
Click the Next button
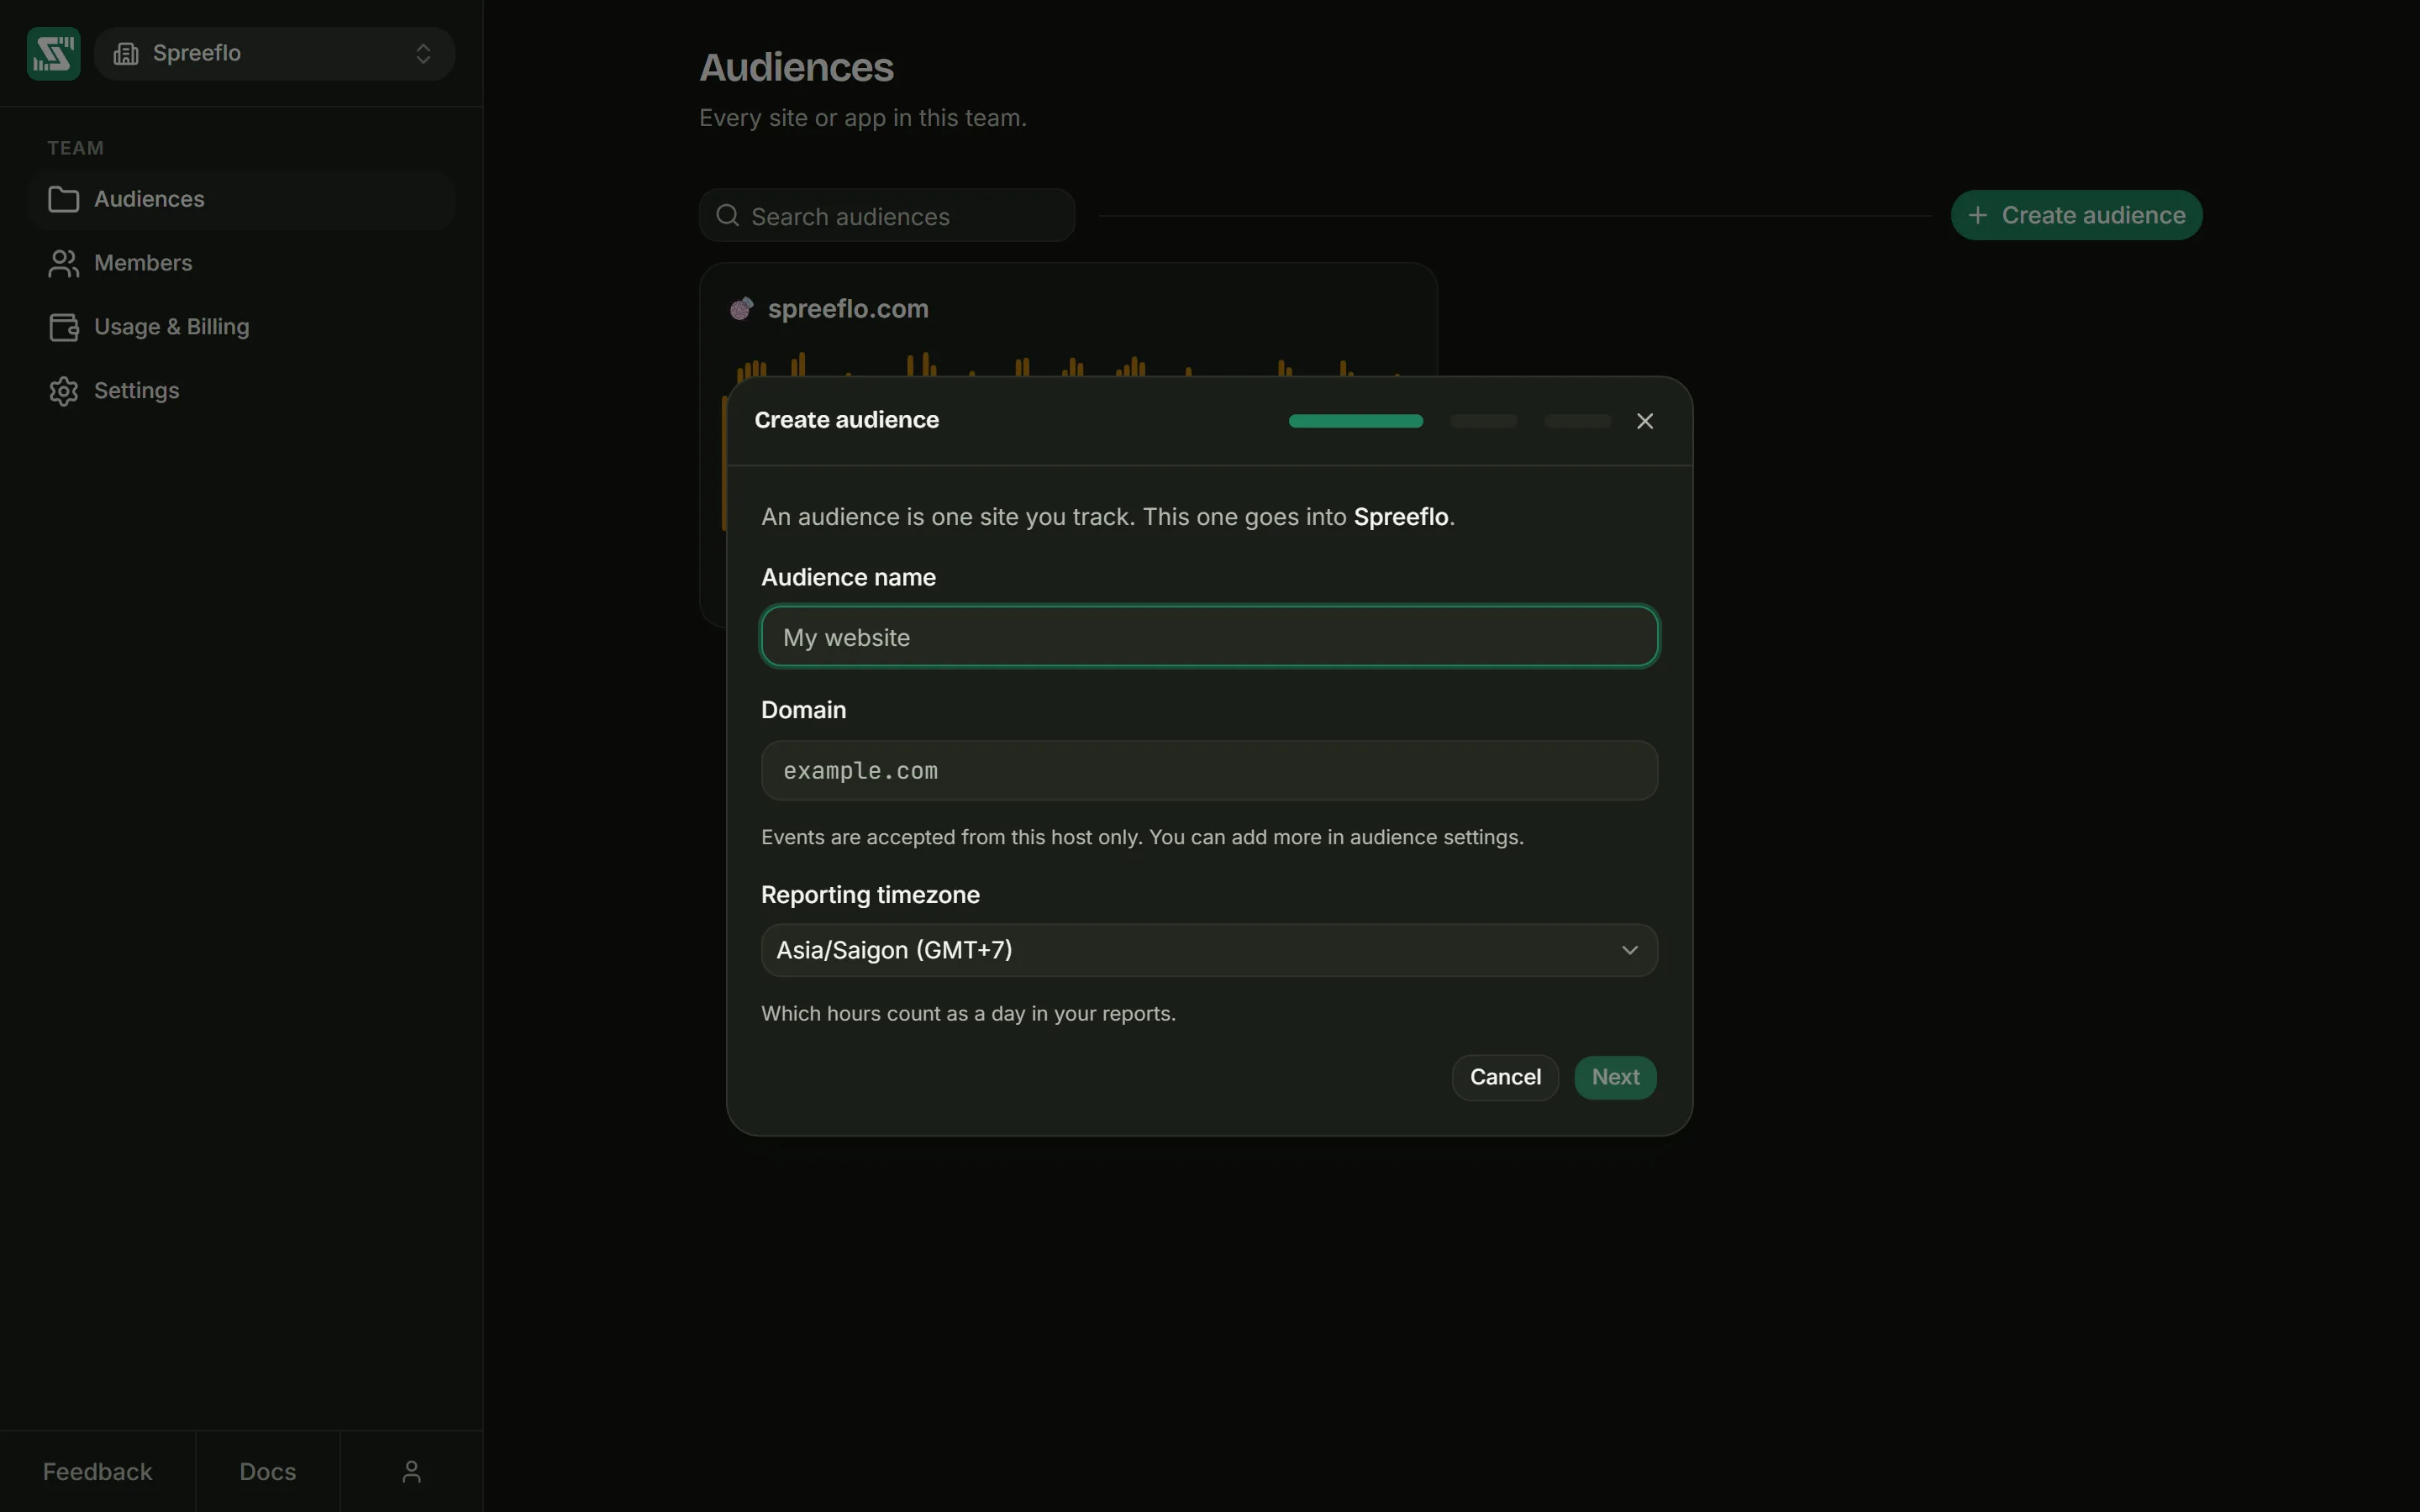(x=1615, y=1077)
